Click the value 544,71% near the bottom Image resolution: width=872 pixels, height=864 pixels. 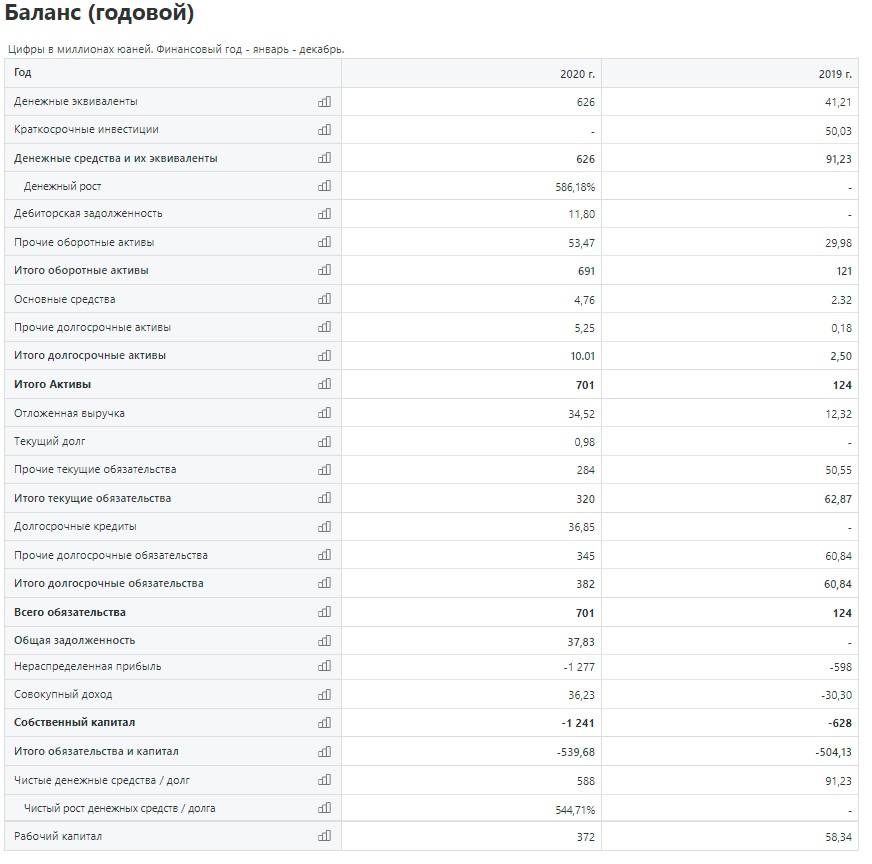point(575,810)
